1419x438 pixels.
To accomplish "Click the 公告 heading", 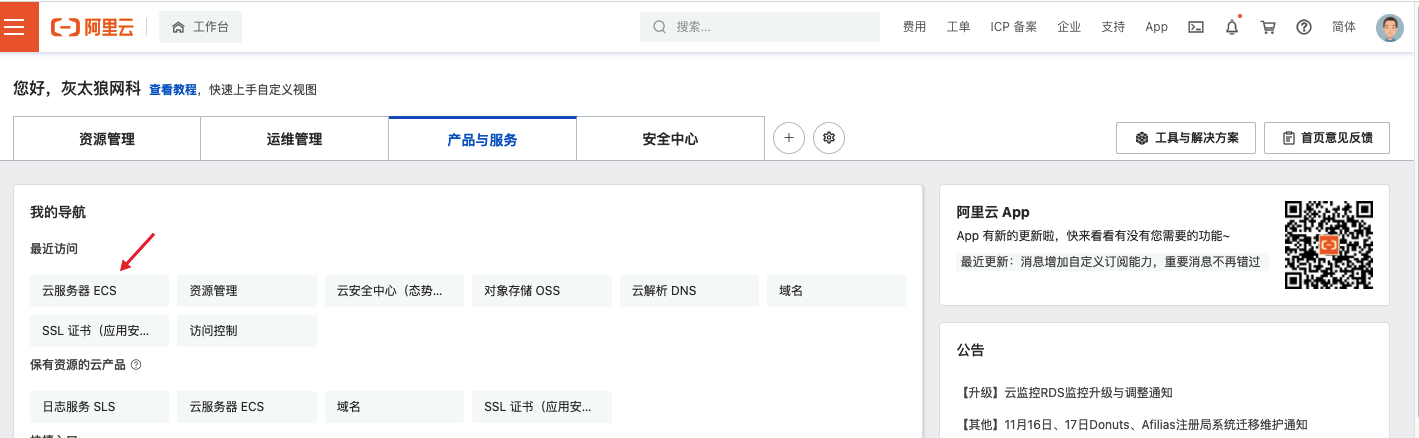I will [x=970, y=350].
